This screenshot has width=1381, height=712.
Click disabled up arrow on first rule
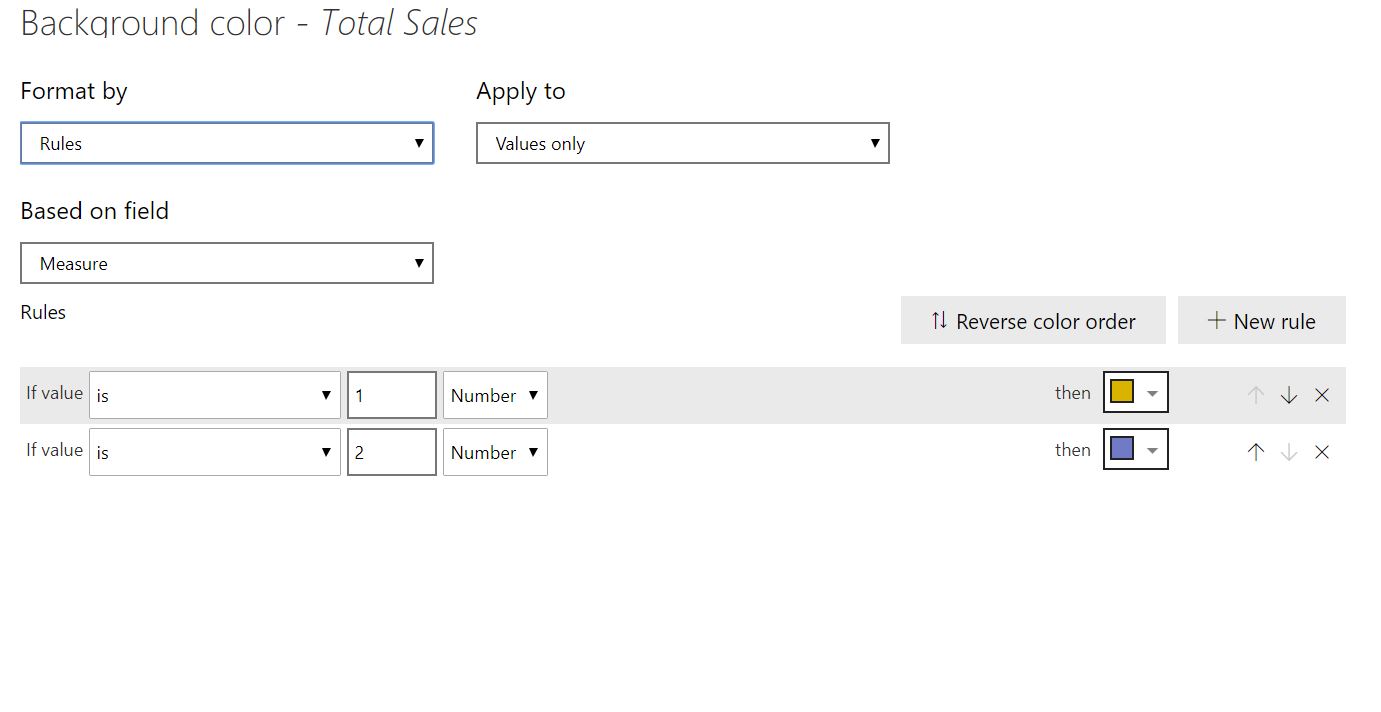coord(1256,395)
